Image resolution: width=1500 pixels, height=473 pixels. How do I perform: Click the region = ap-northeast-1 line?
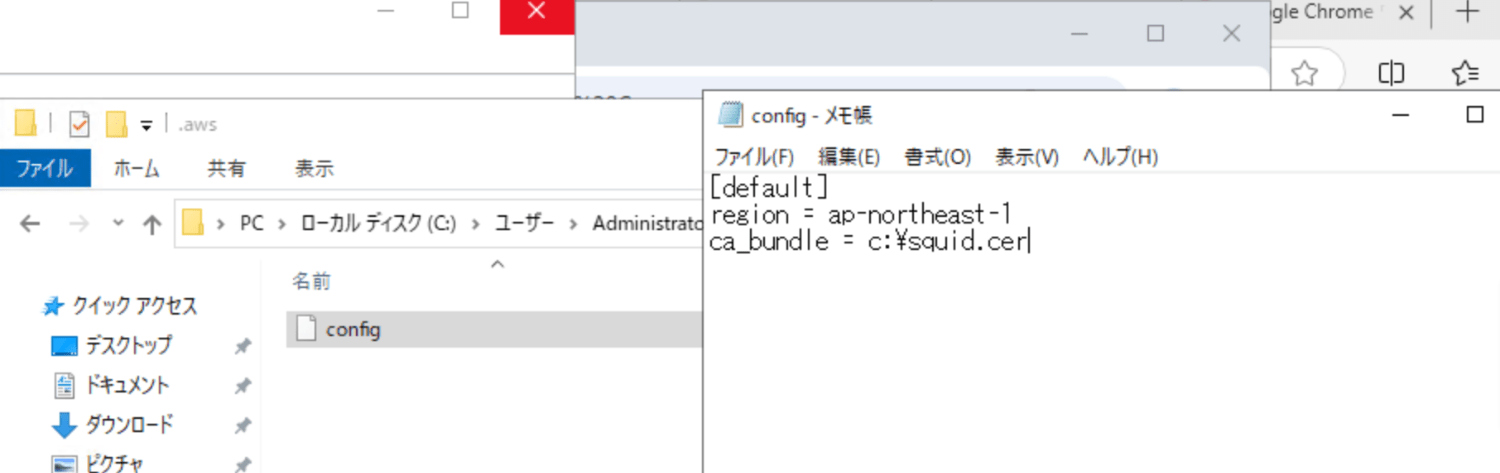(x=861, y=214)
